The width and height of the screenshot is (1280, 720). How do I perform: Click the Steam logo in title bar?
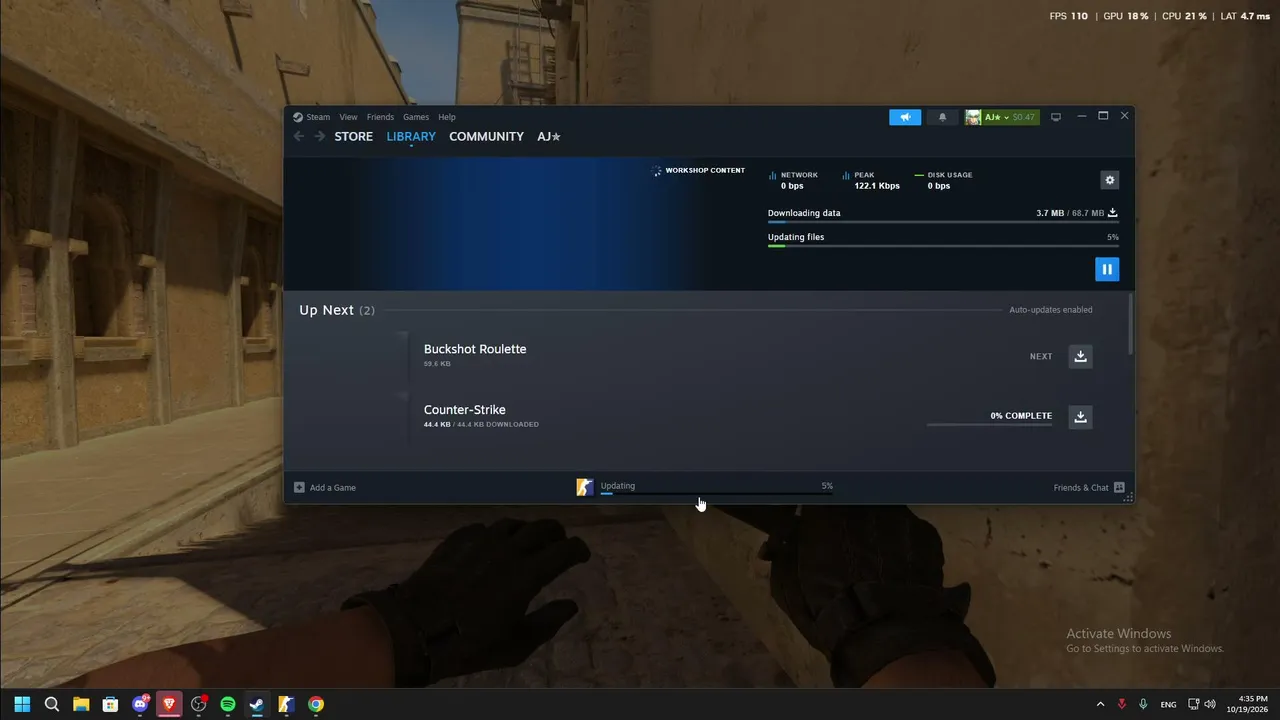(298, 117)
